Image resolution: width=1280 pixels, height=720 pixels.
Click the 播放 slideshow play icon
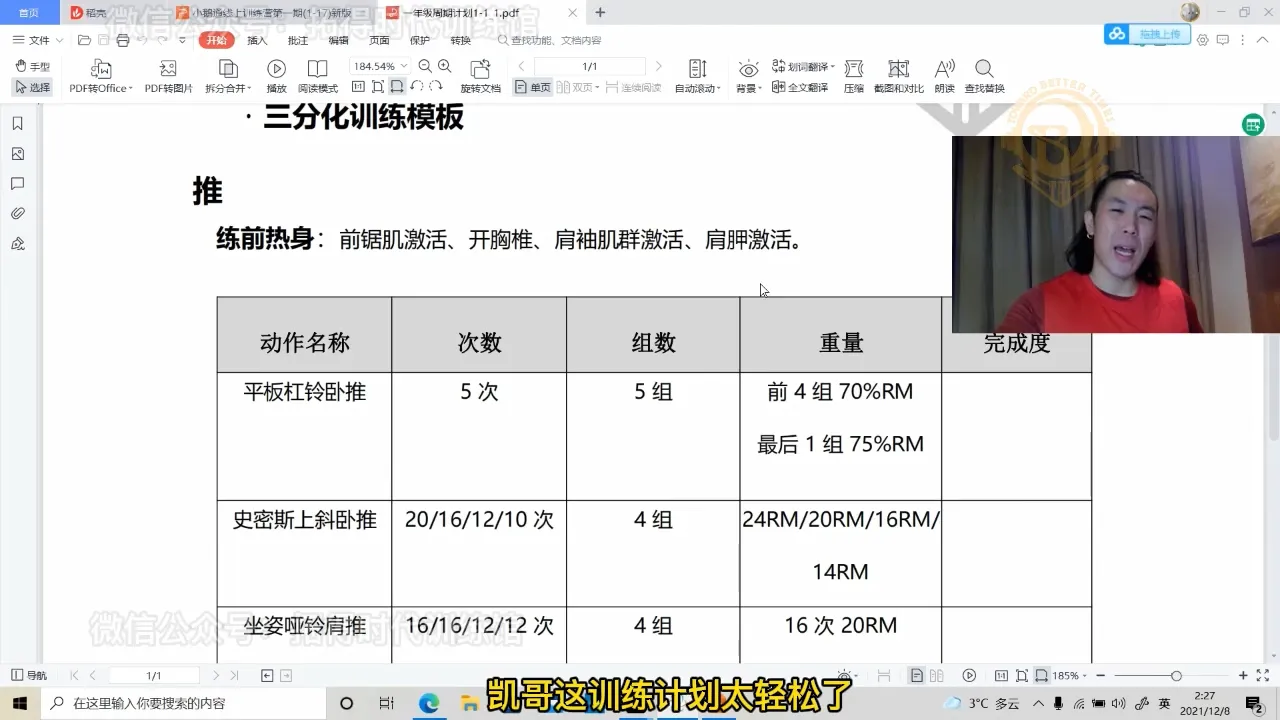pyautogui.click(x=276, y=69)
